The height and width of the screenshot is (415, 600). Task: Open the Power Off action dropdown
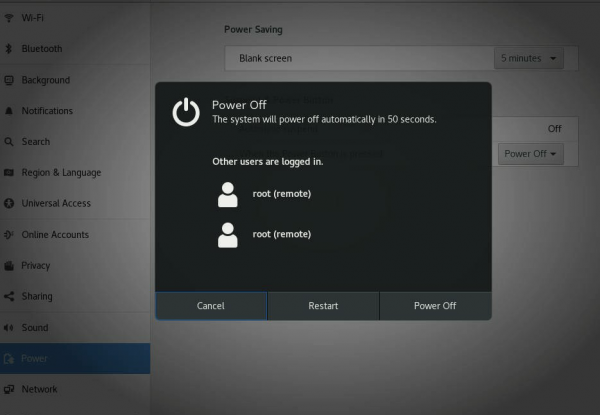click(530, 154)
